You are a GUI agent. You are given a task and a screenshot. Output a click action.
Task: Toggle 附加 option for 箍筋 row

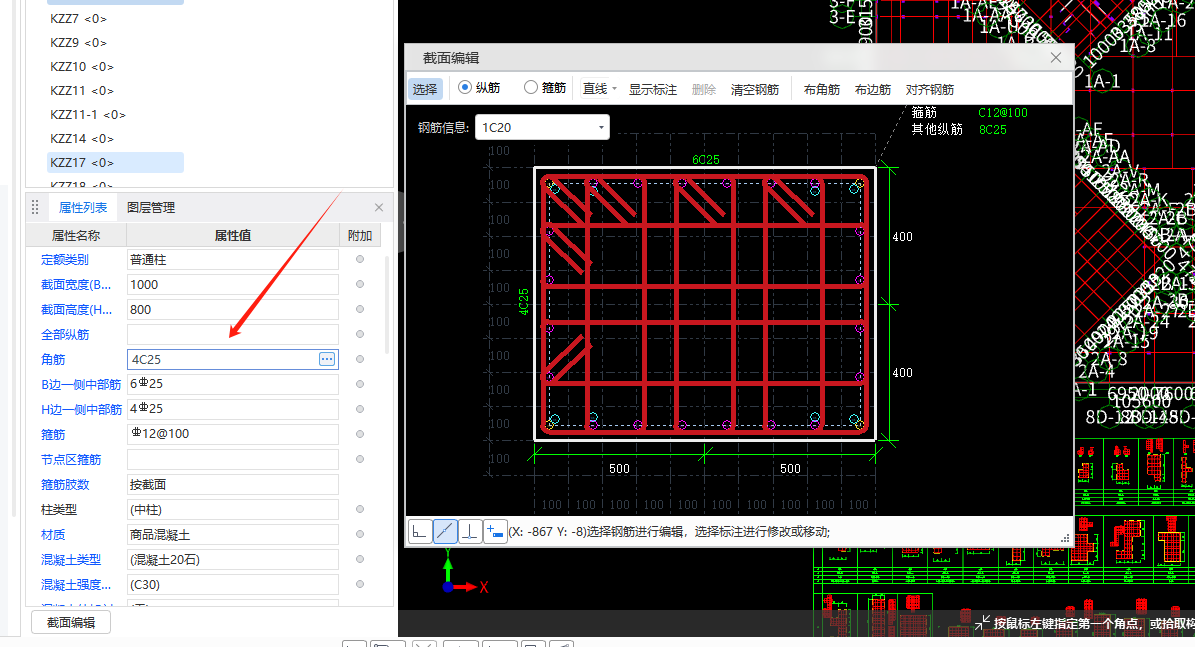tap(360, 434)
